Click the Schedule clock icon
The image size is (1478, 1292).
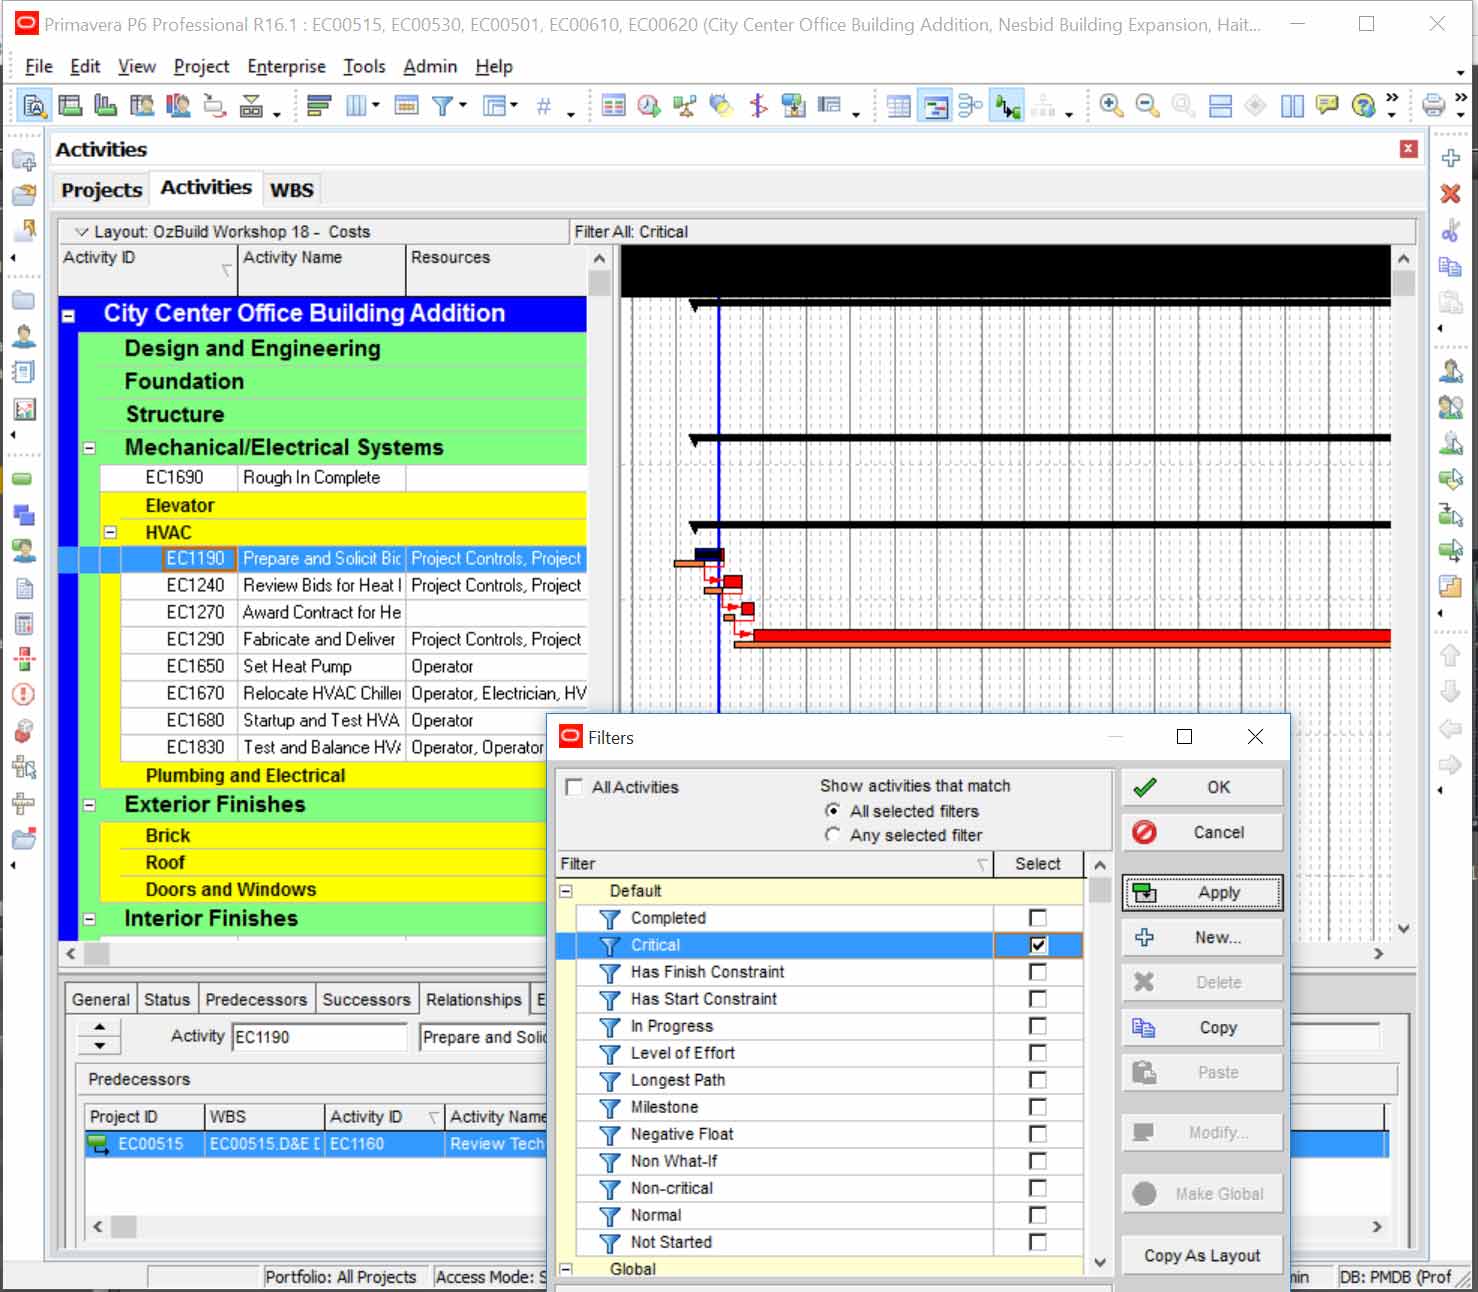pyautogui.click(x=648, y=105)
